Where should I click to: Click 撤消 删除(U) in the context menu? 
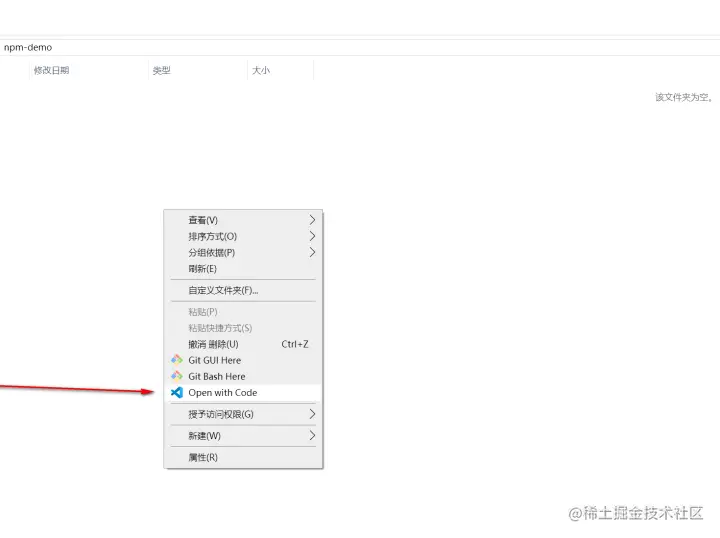click(x=243, y=344)
